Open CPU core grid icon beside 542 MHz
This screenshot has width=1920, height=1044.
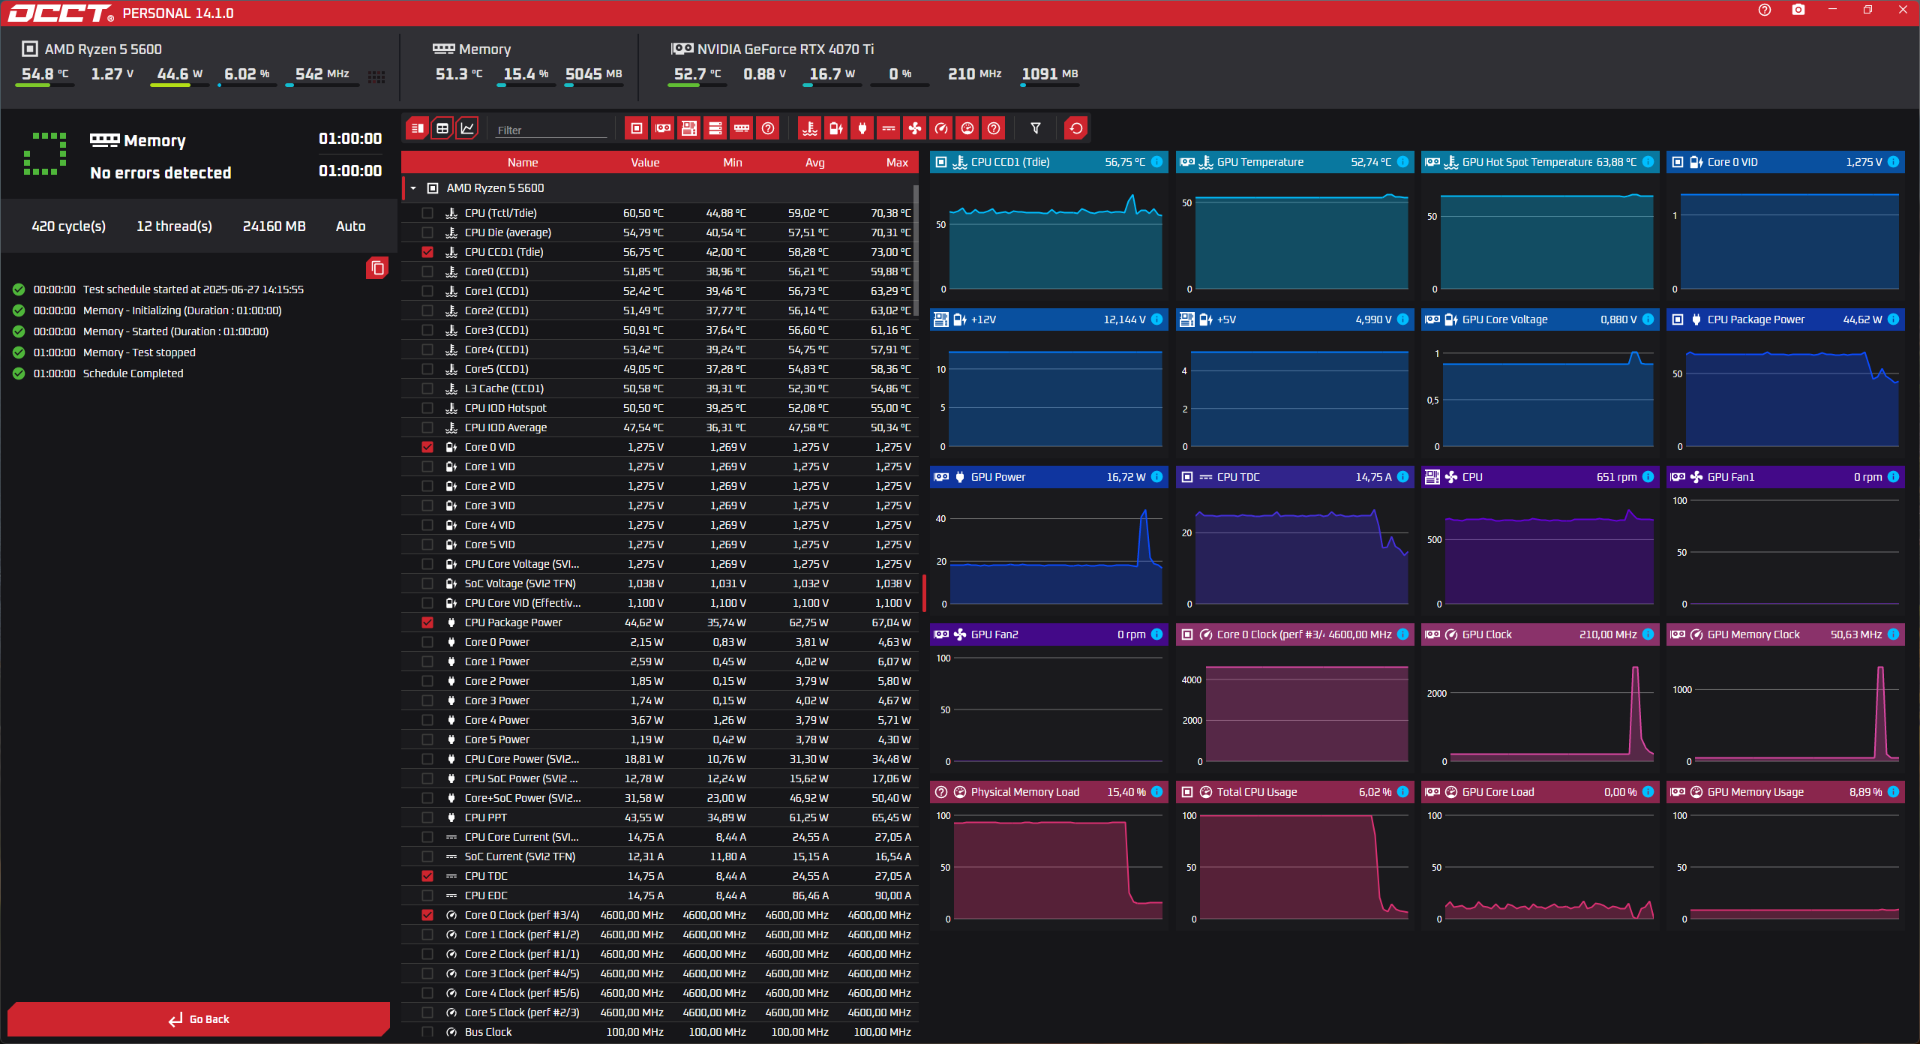377,76
